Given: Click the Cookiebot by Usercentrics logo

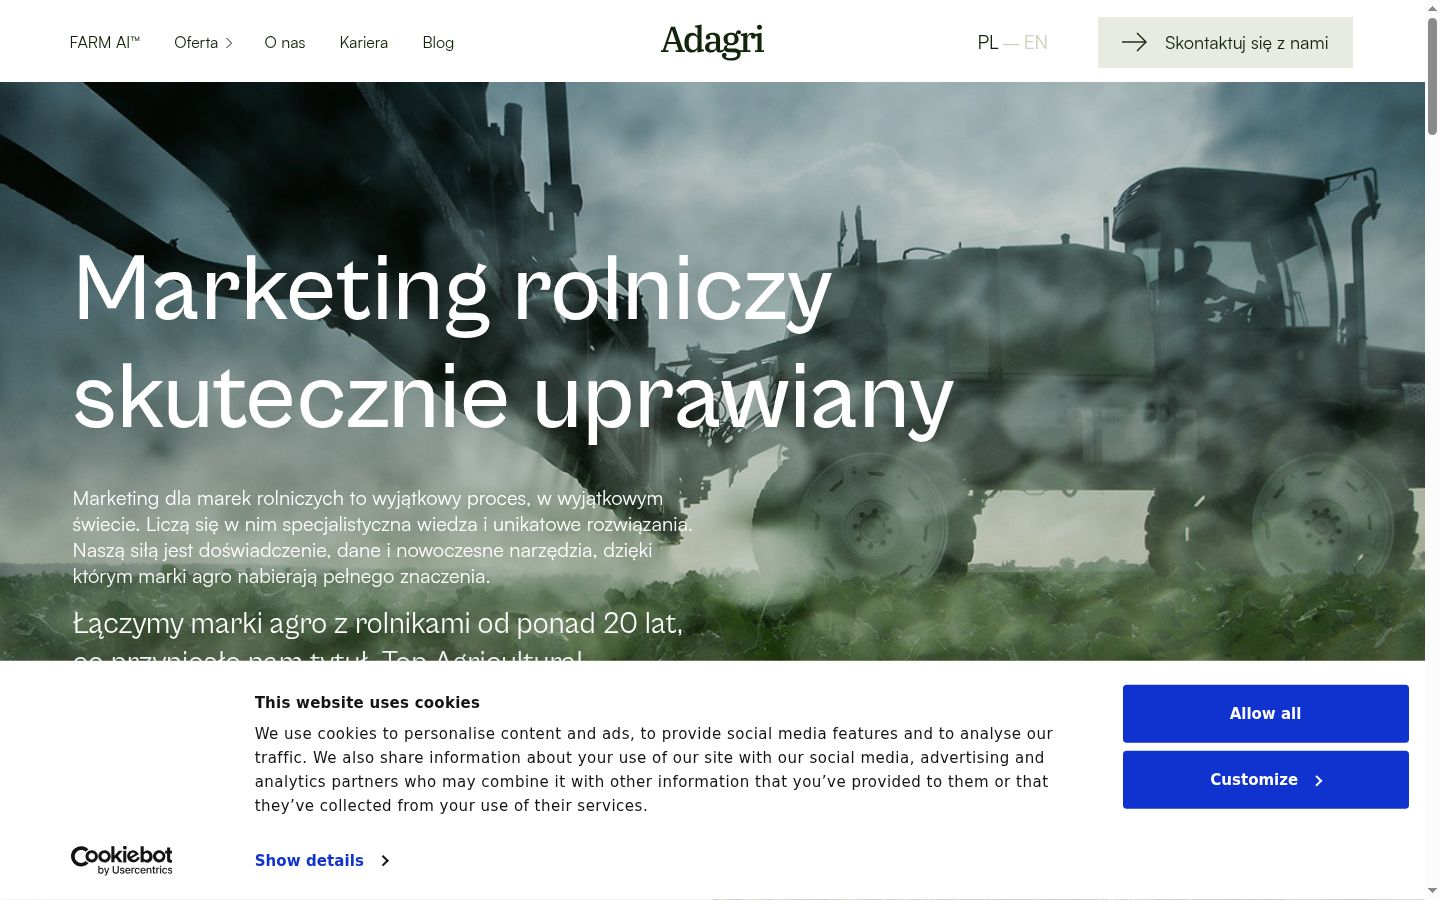Looking at the screenshot, I should (121, 860).
